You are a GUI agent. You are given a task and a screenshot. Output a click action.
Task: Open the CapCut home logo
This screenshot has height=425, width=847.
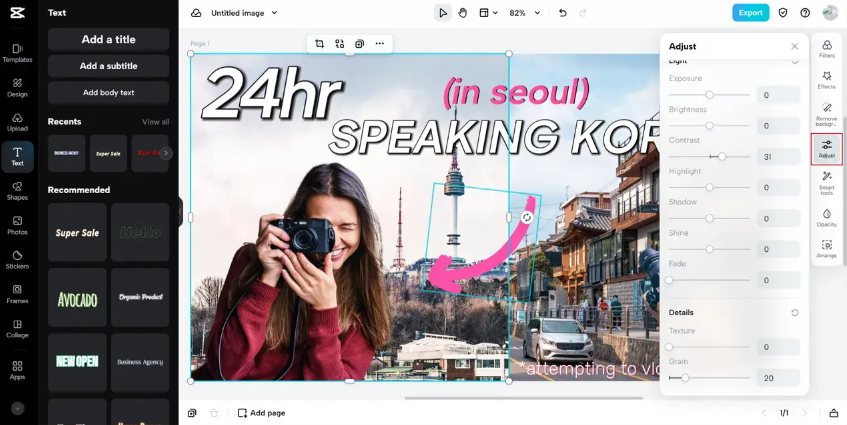[x=17, y=13]
